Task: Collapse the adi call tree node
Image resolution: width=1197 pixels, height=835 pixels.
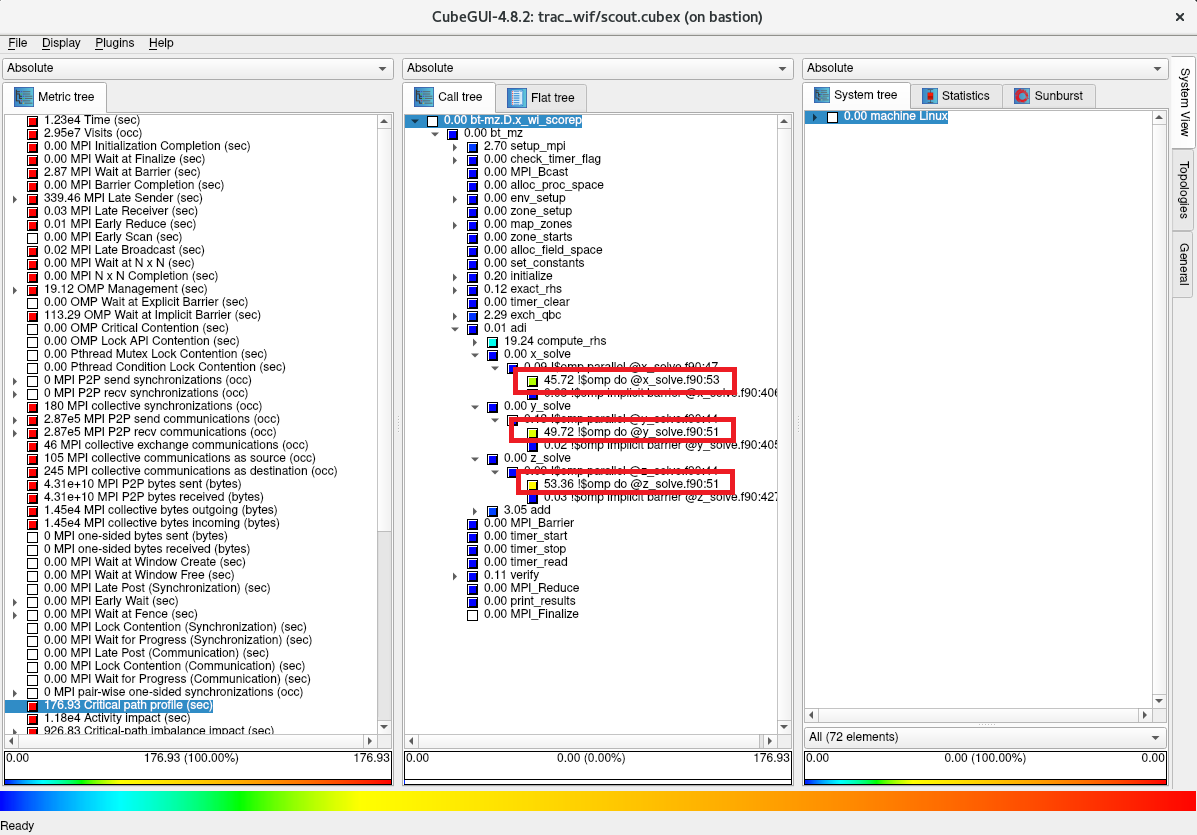Action: point(456,329)
